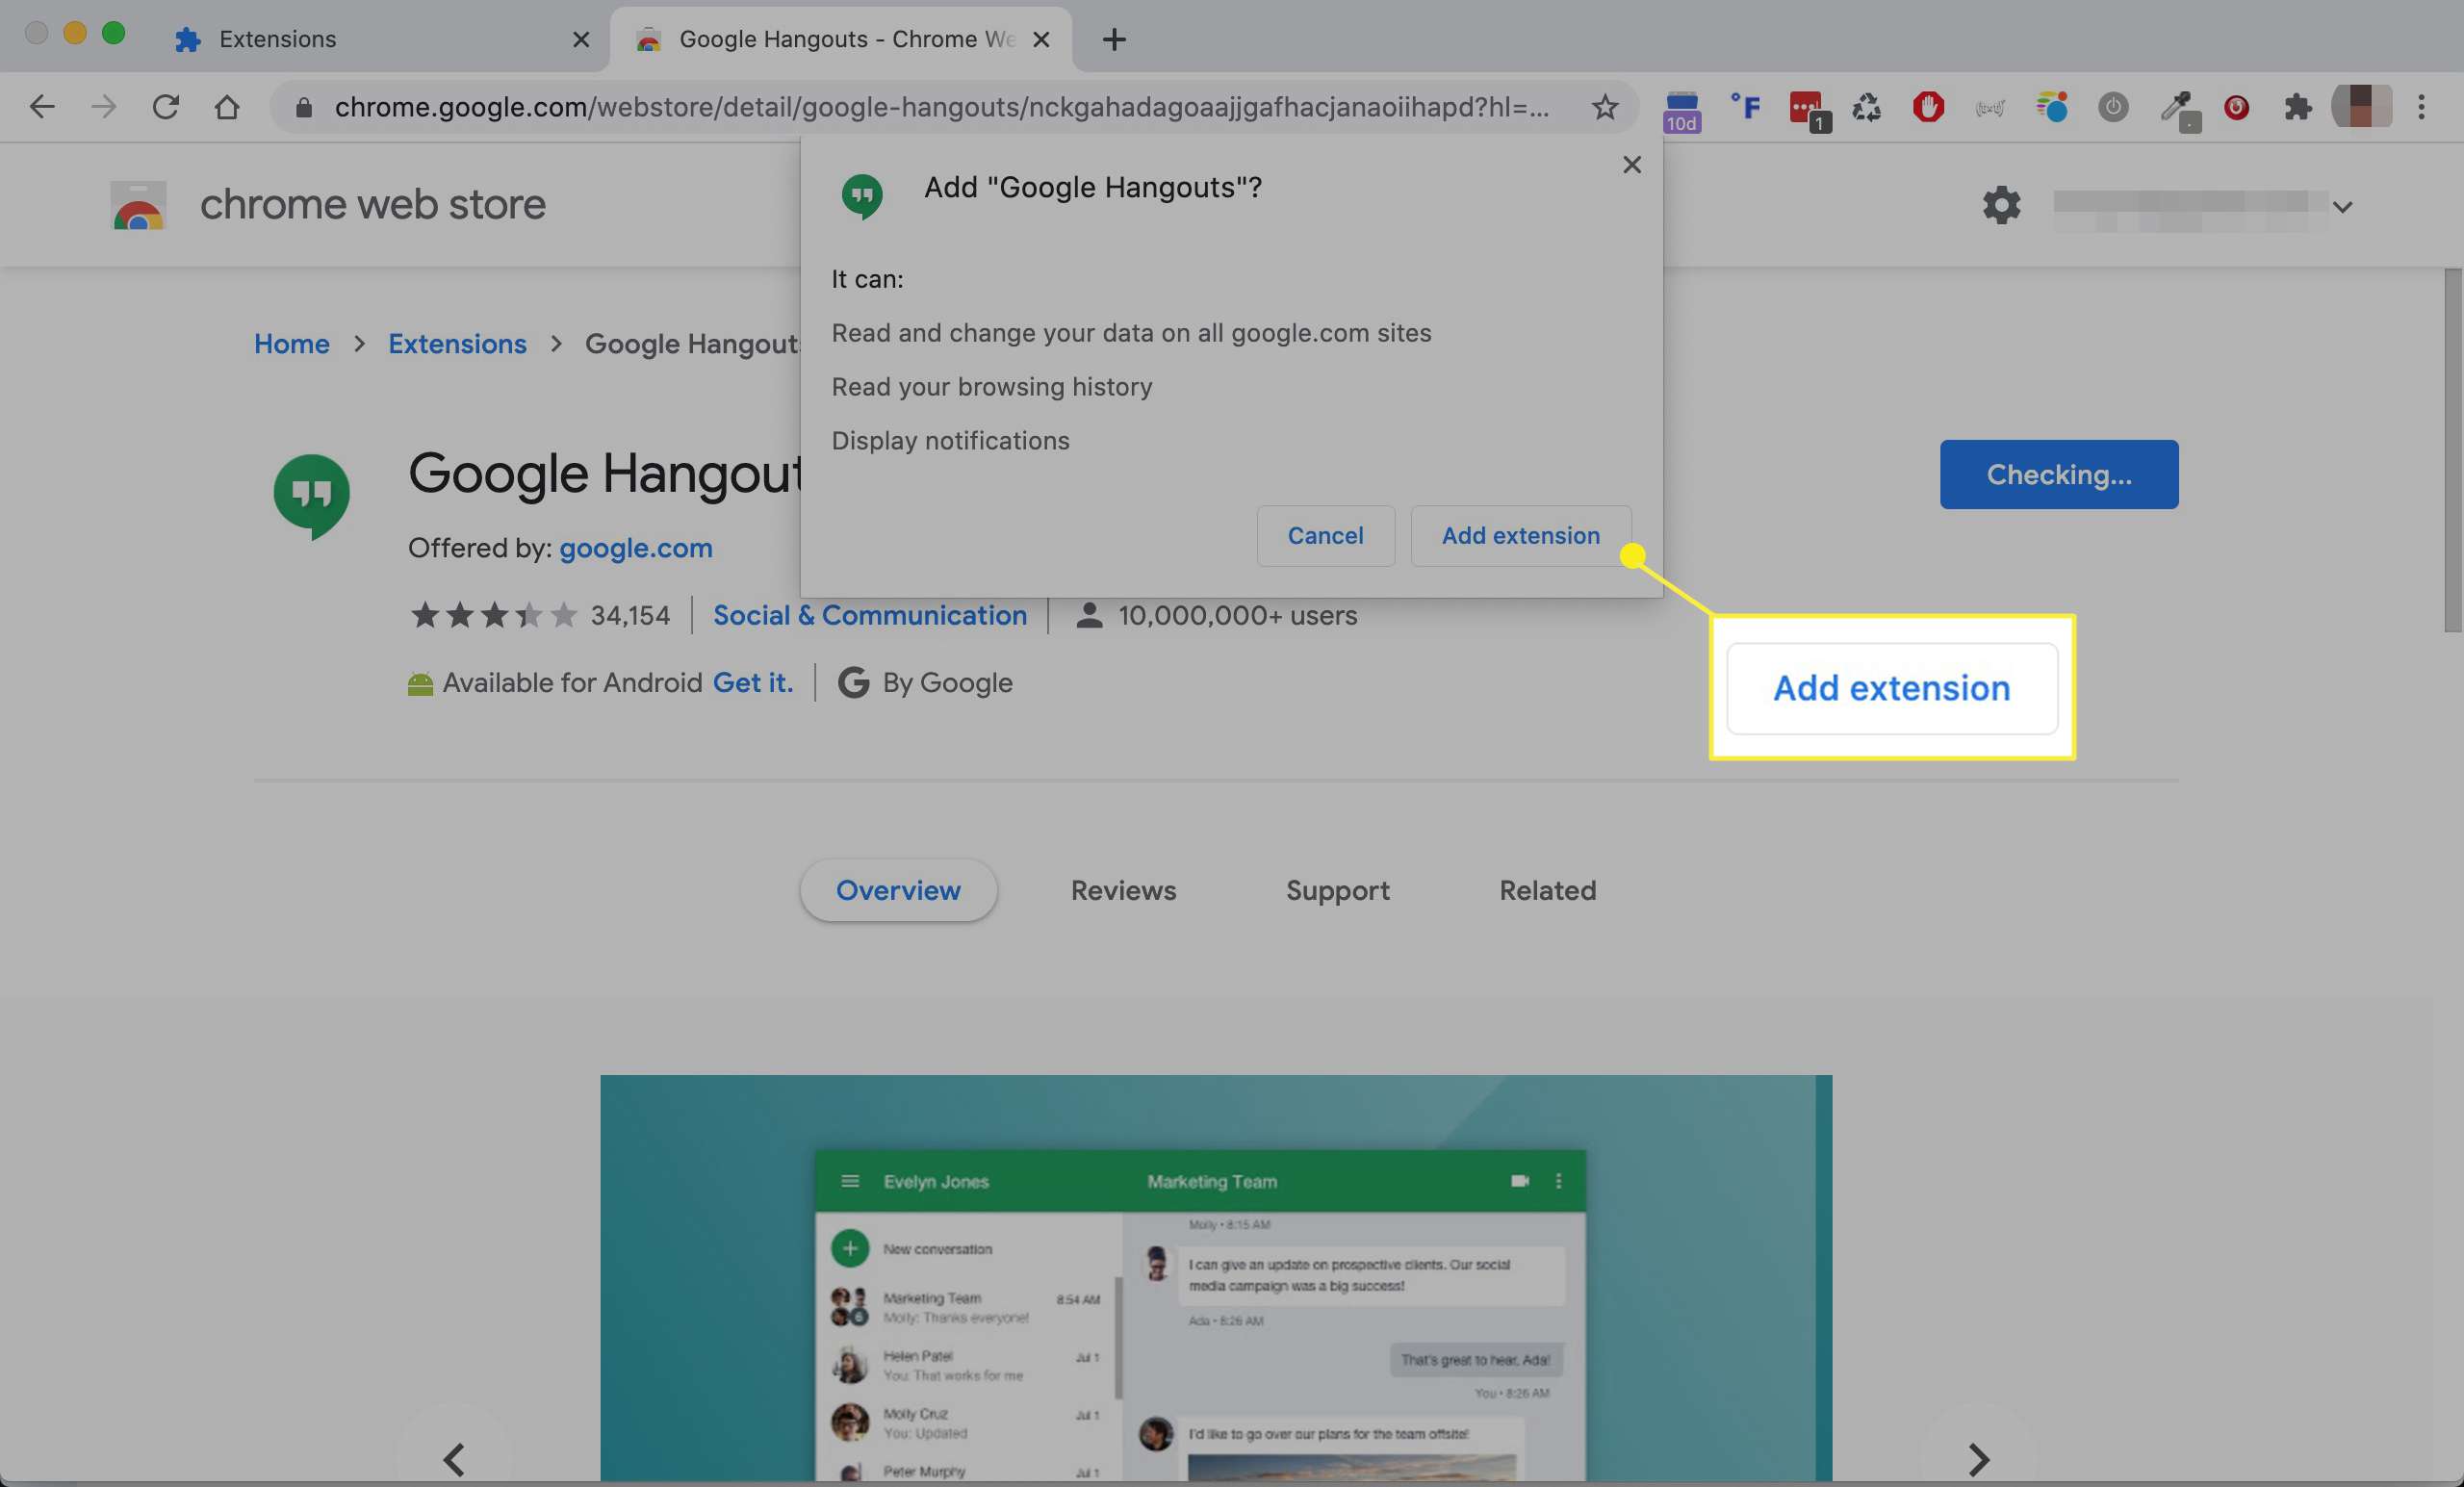This screenshot has height=1487, width=2464.
Task: Expand the account dropdown arrow
Action: 2342,207
